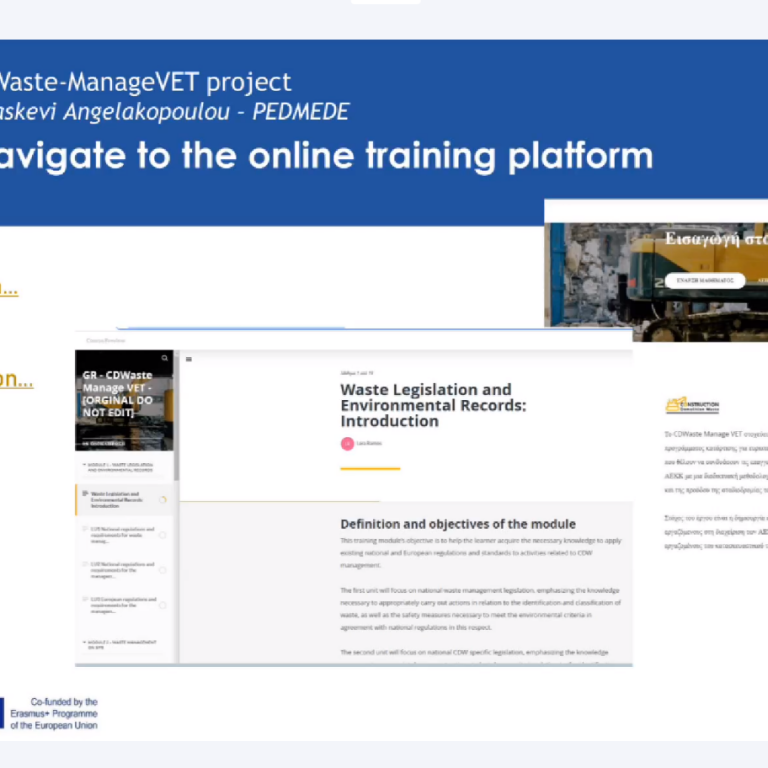Open the Course Preview tab label
Viewport: 768px width, 768px height.
[101, 339]
